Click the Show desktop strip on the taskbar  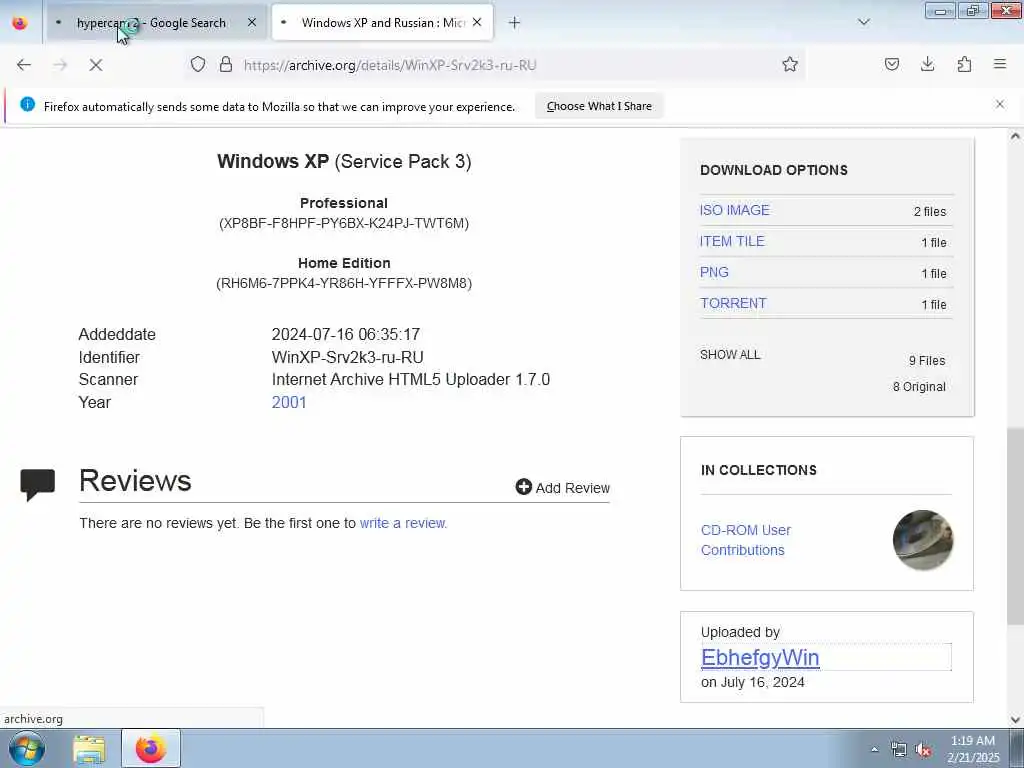(x=1017, y=748)
